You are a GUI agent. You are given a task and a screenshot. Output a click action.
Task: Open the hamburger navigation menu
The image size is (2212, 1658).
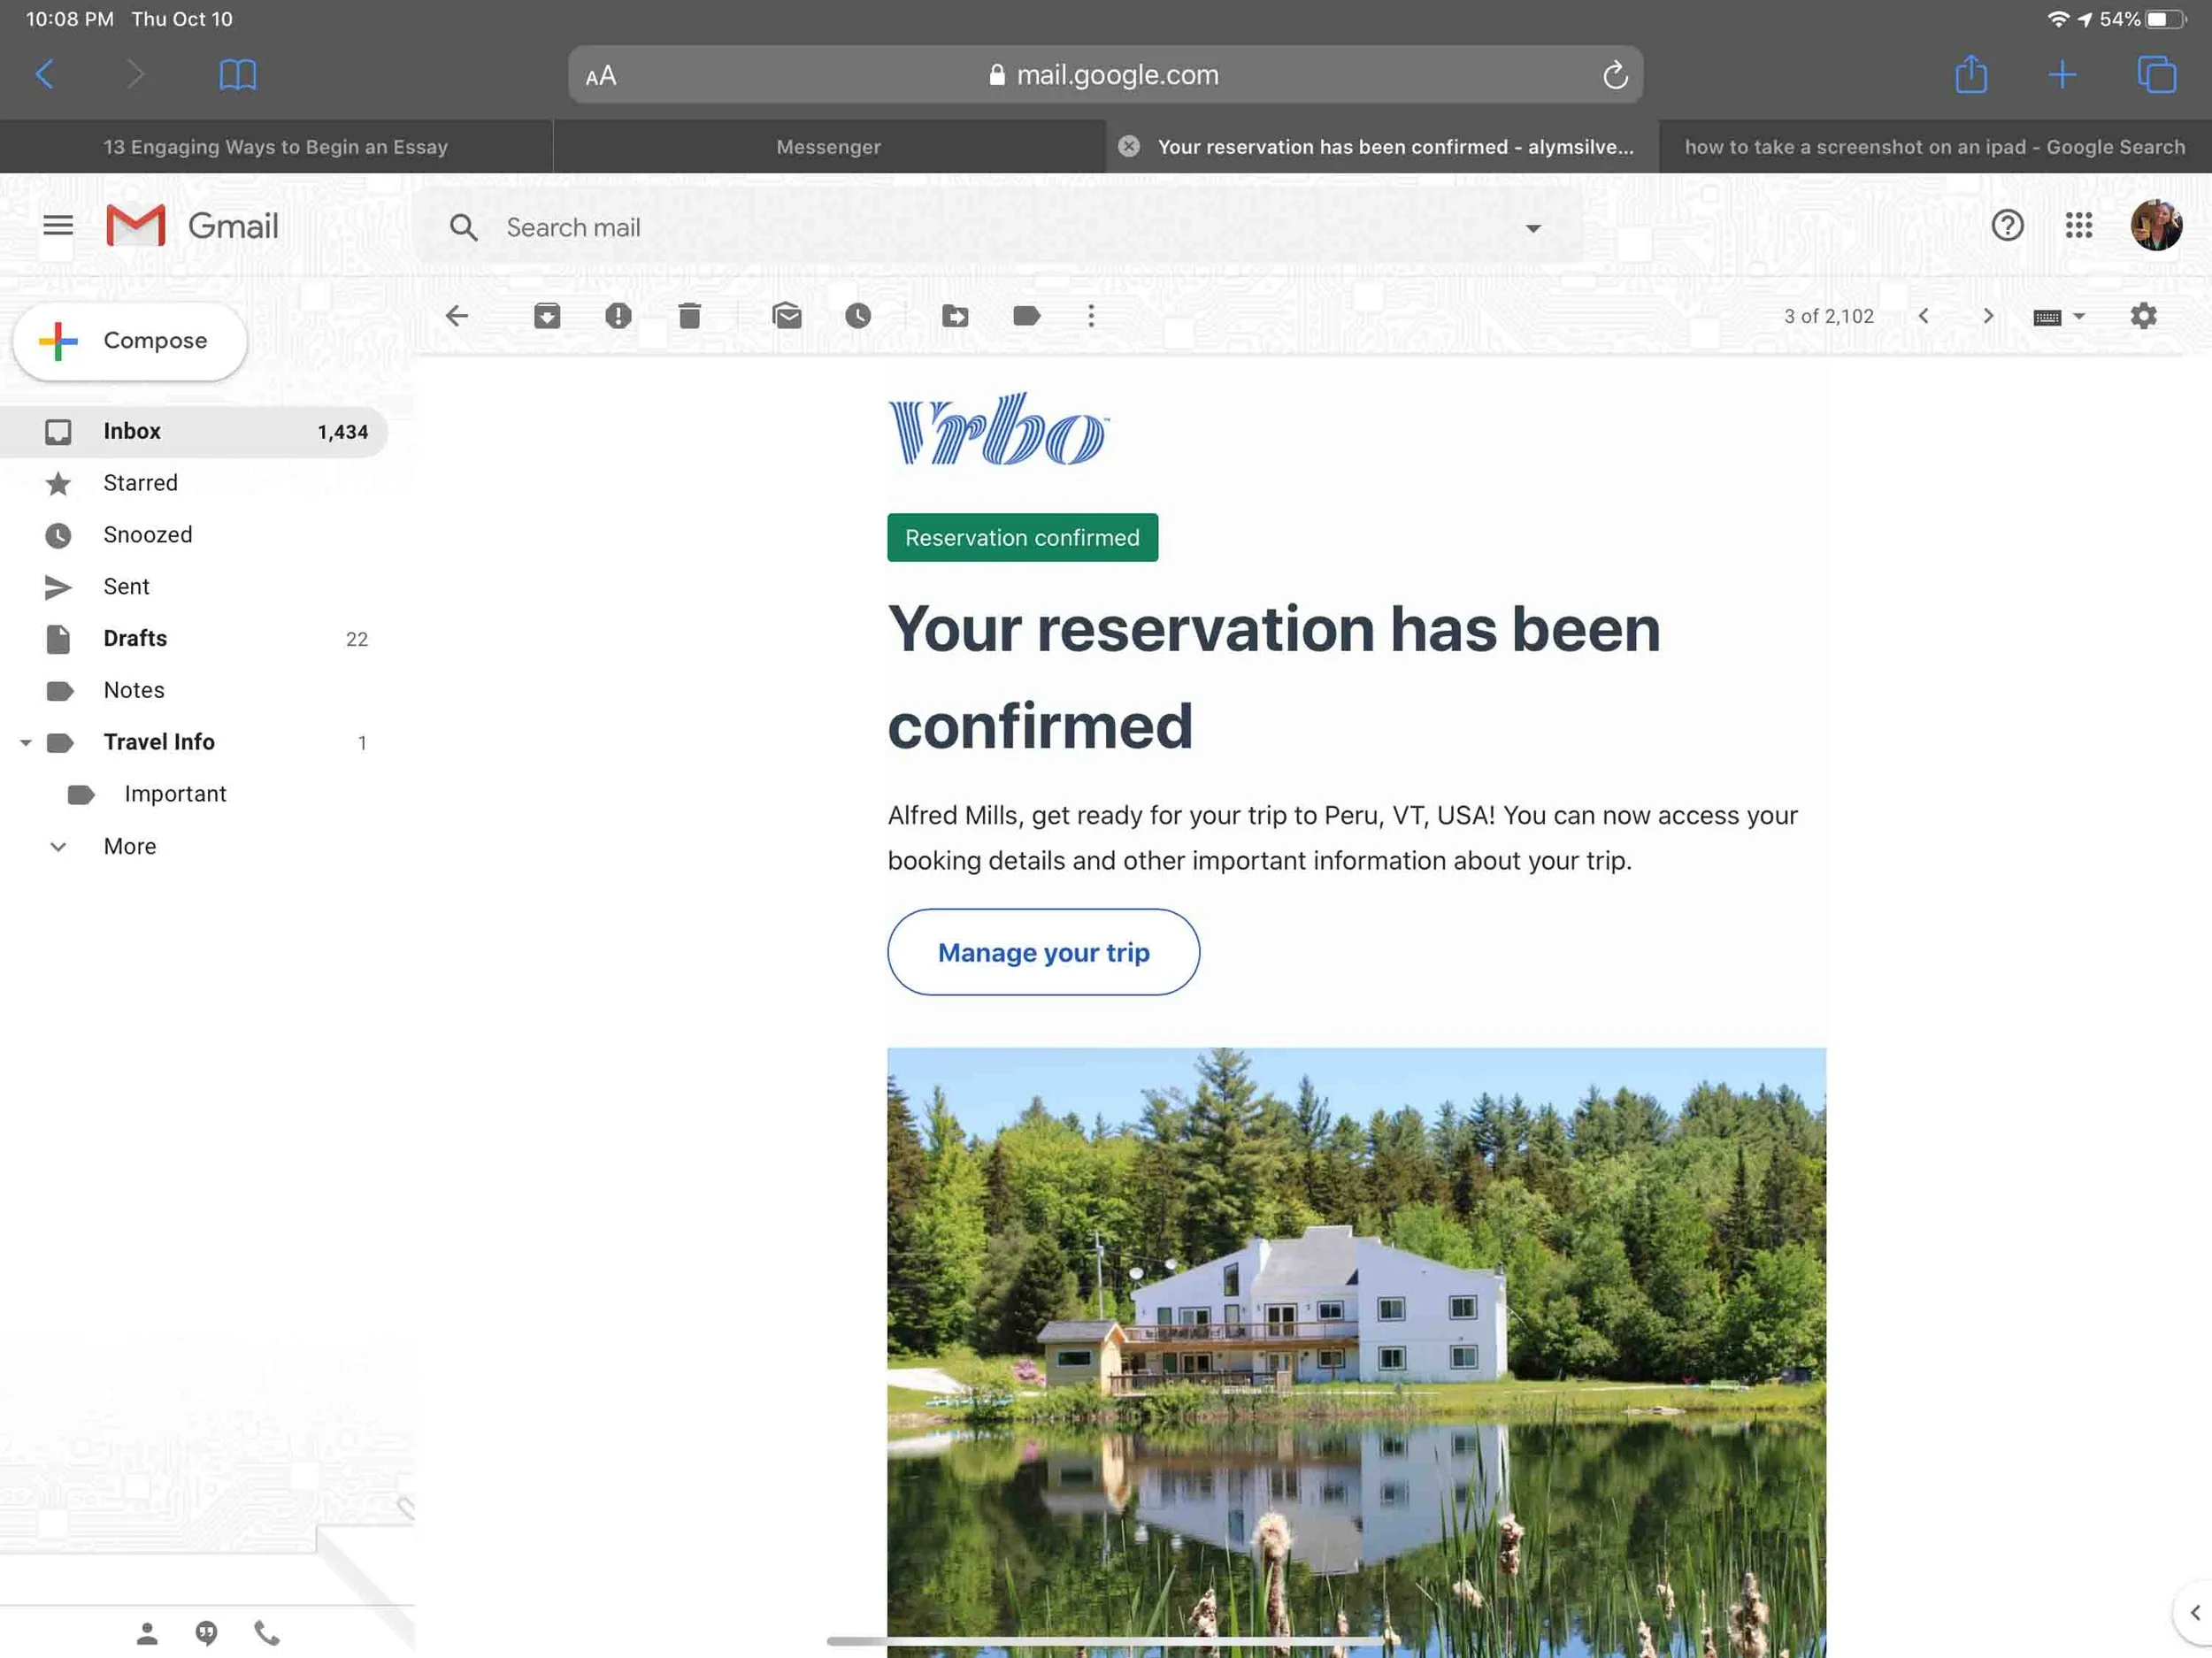[x=57, y=225]
